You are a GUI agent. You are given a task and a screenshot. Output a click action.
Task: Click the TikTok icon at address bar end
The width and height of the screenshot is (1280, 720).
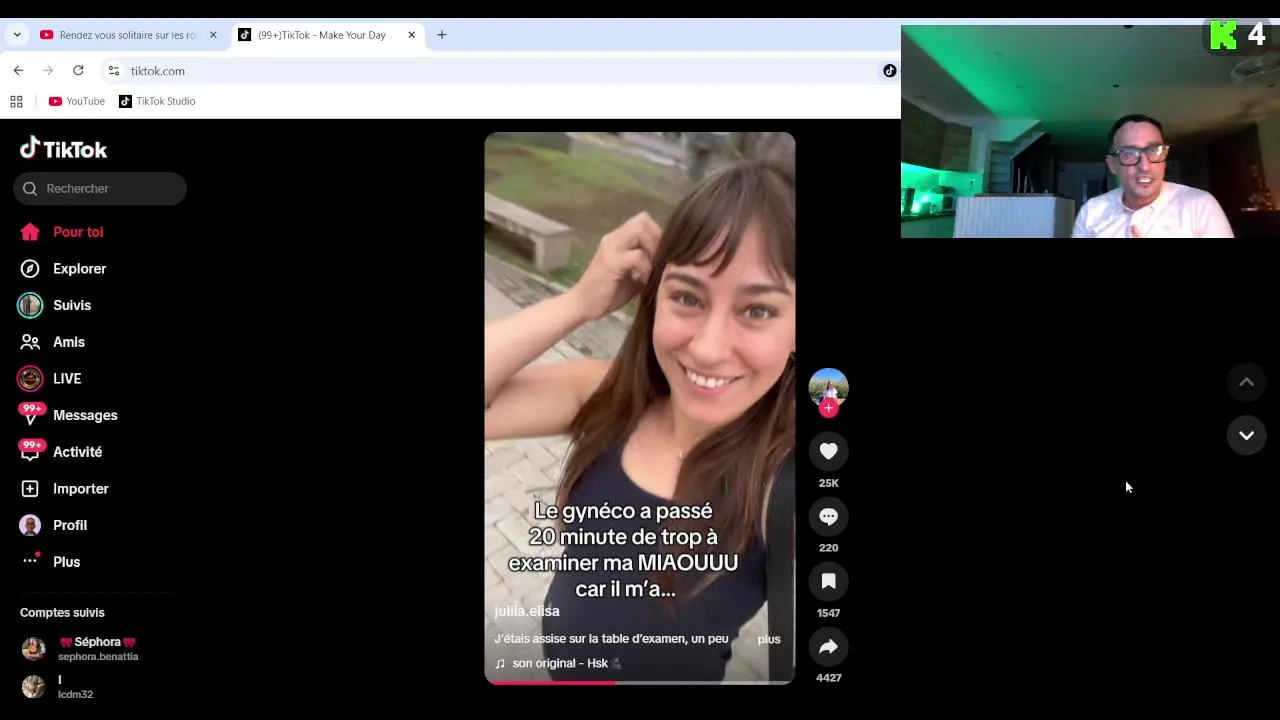point(889,71)
